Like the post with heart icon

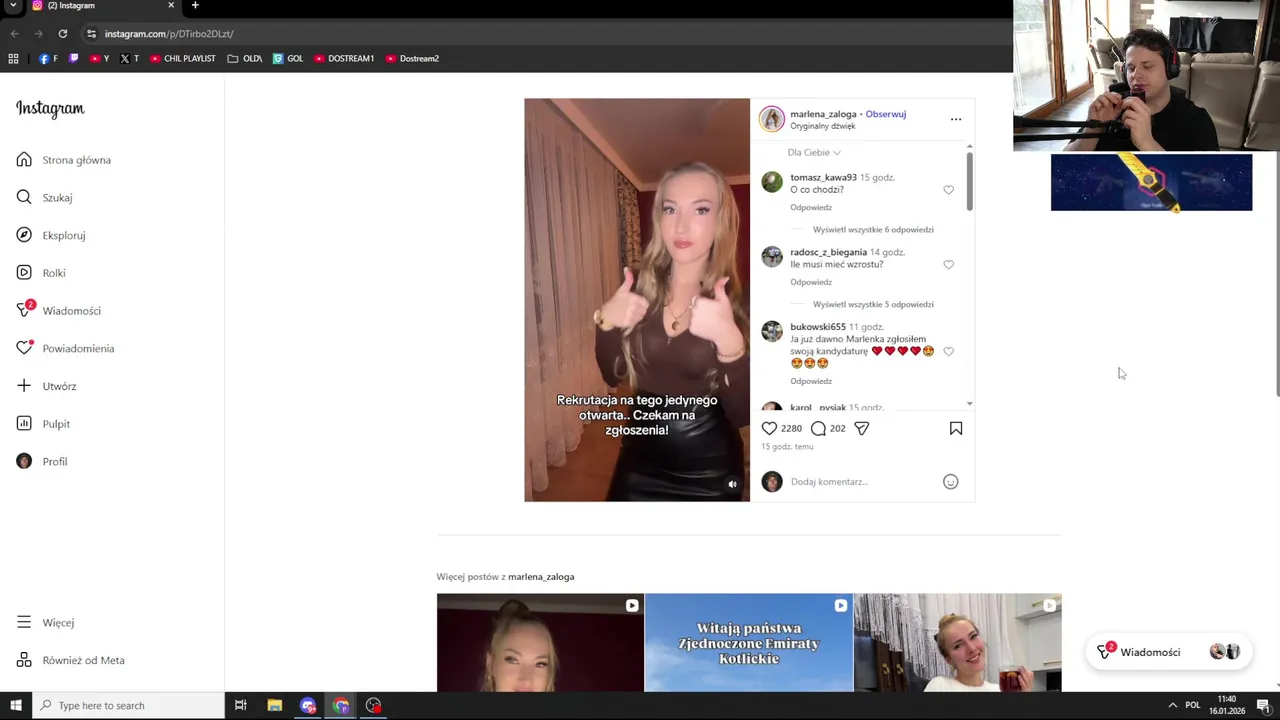tap(769, 428)
